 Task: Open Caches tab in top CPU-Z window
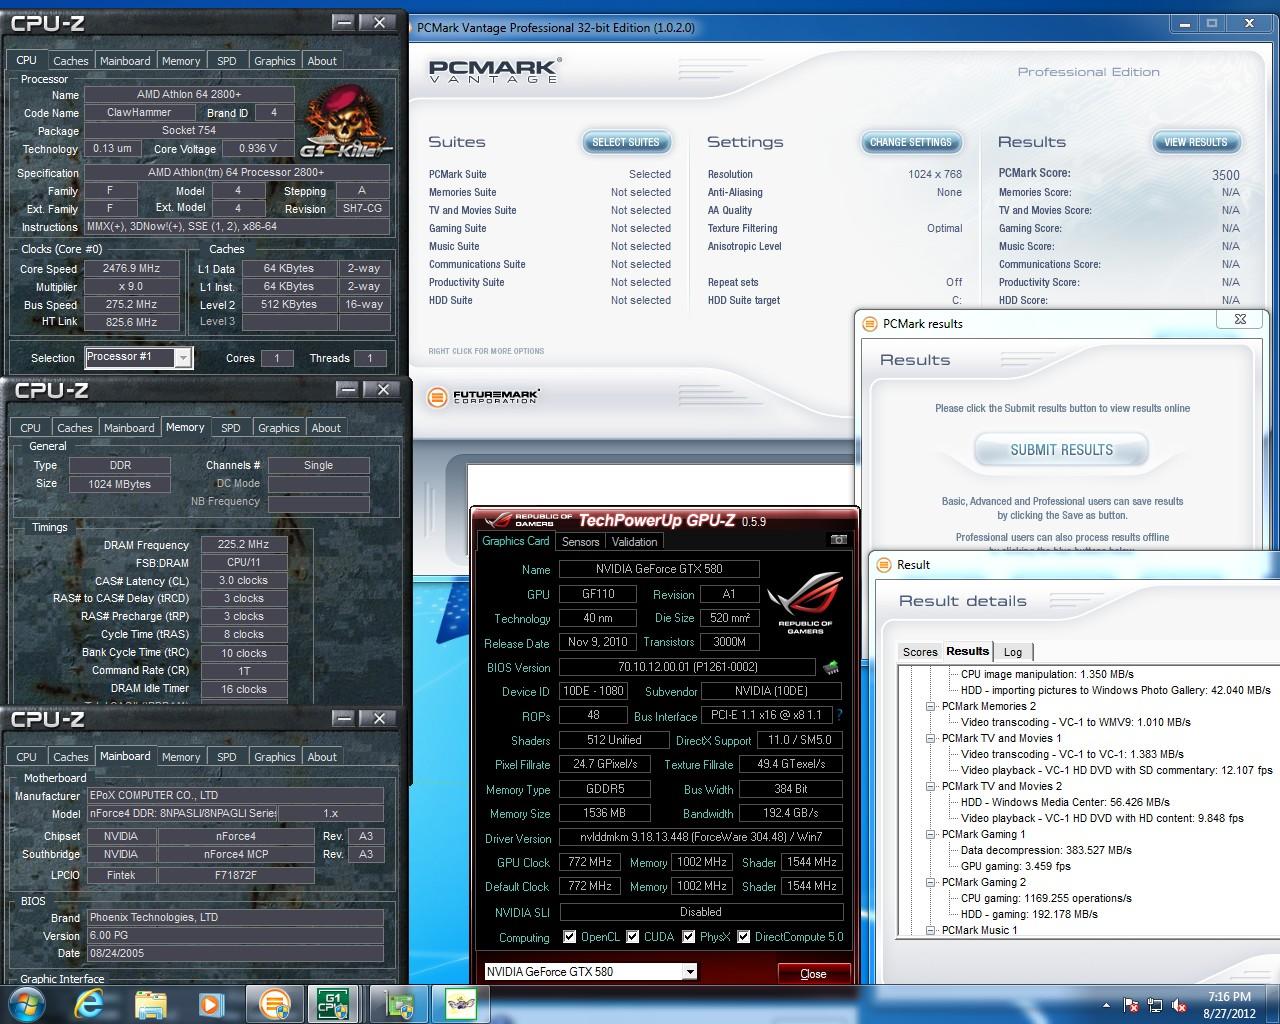point(70,61)
